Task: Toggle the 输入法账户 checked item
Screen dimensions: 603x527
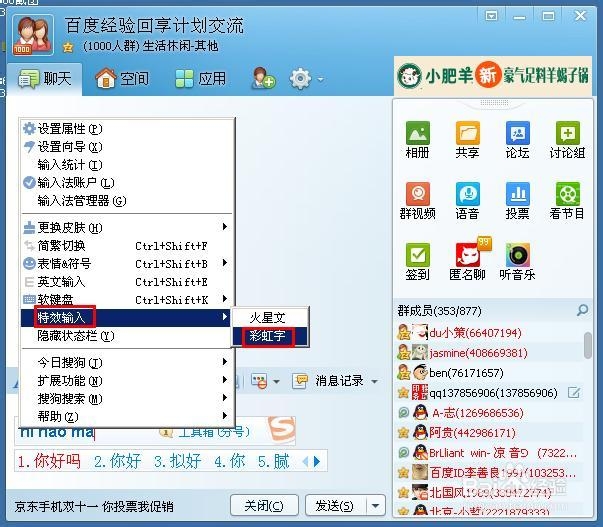Action: (127, 183)
